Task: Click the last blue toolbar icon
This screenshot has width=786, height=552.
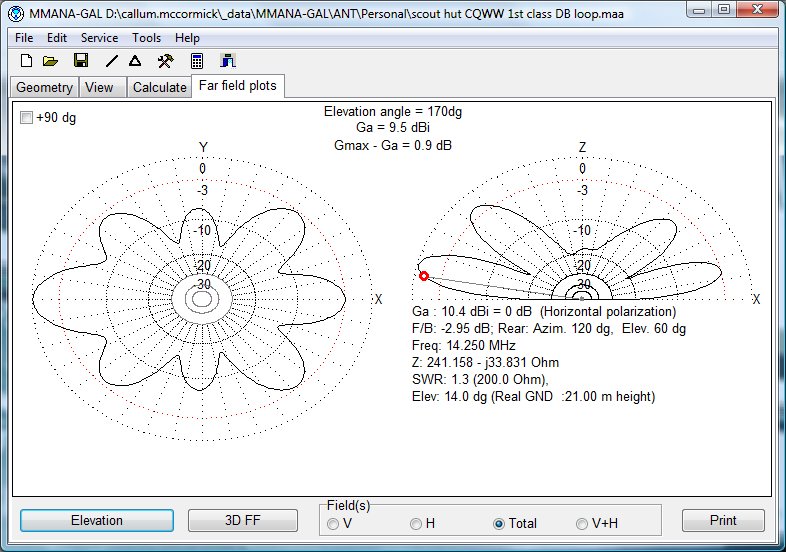Action: click(x=227, y=61)
